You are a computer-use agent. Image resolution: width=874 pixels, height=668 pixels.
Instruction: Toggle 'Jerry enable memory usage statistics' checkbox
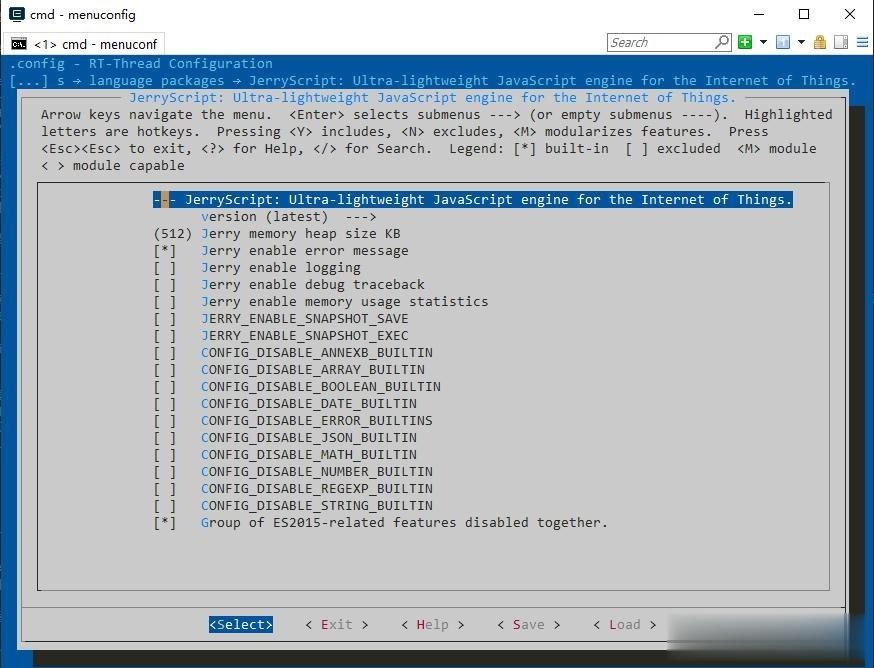164,302
